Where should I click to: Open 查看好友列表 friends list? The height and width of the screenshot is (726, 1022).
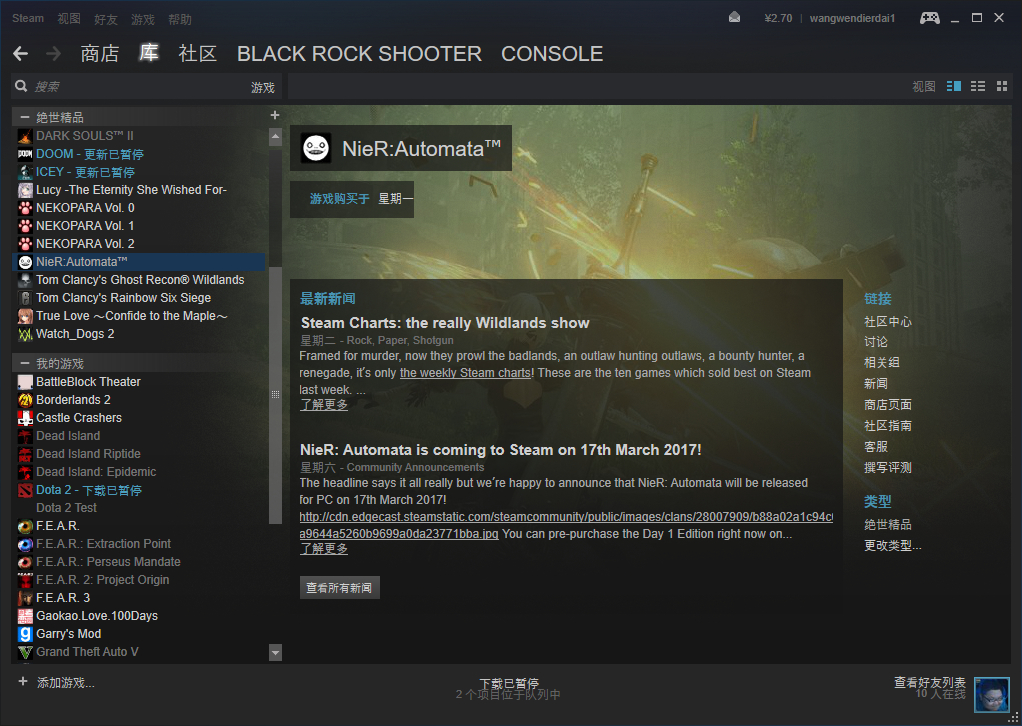click(929, 682)
